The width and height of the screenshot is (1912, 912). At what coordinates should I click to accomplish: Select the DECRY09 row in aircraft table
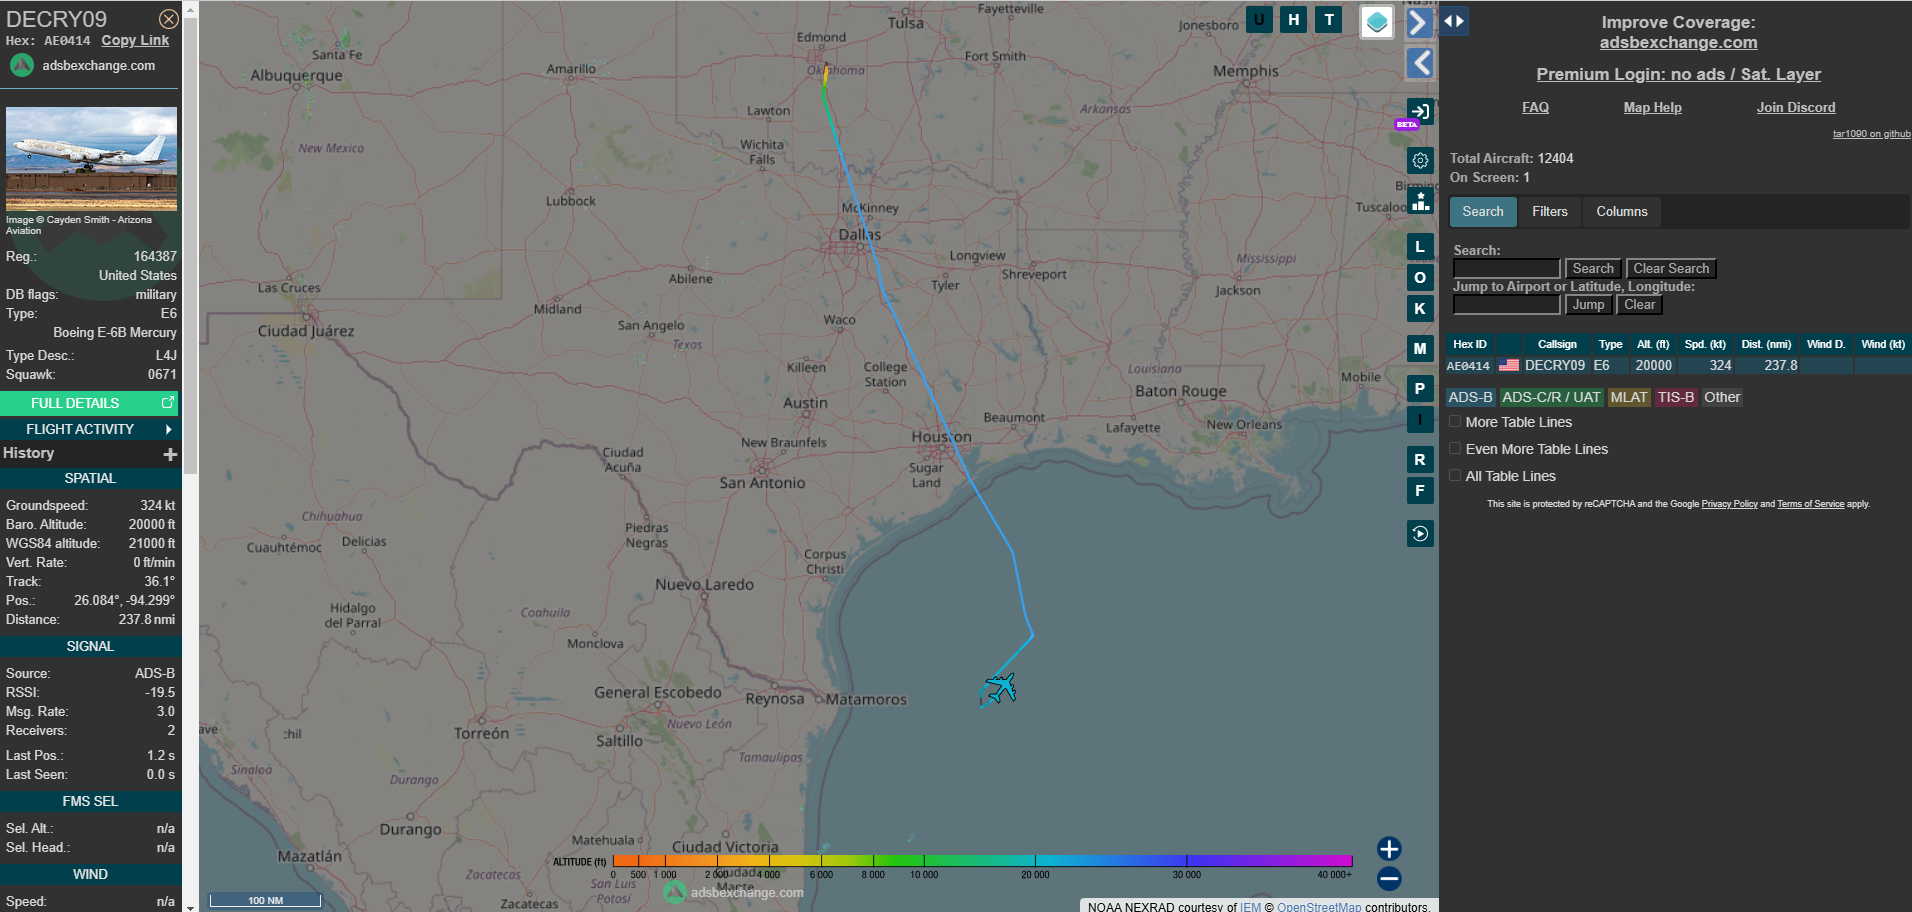[1677, 366]
